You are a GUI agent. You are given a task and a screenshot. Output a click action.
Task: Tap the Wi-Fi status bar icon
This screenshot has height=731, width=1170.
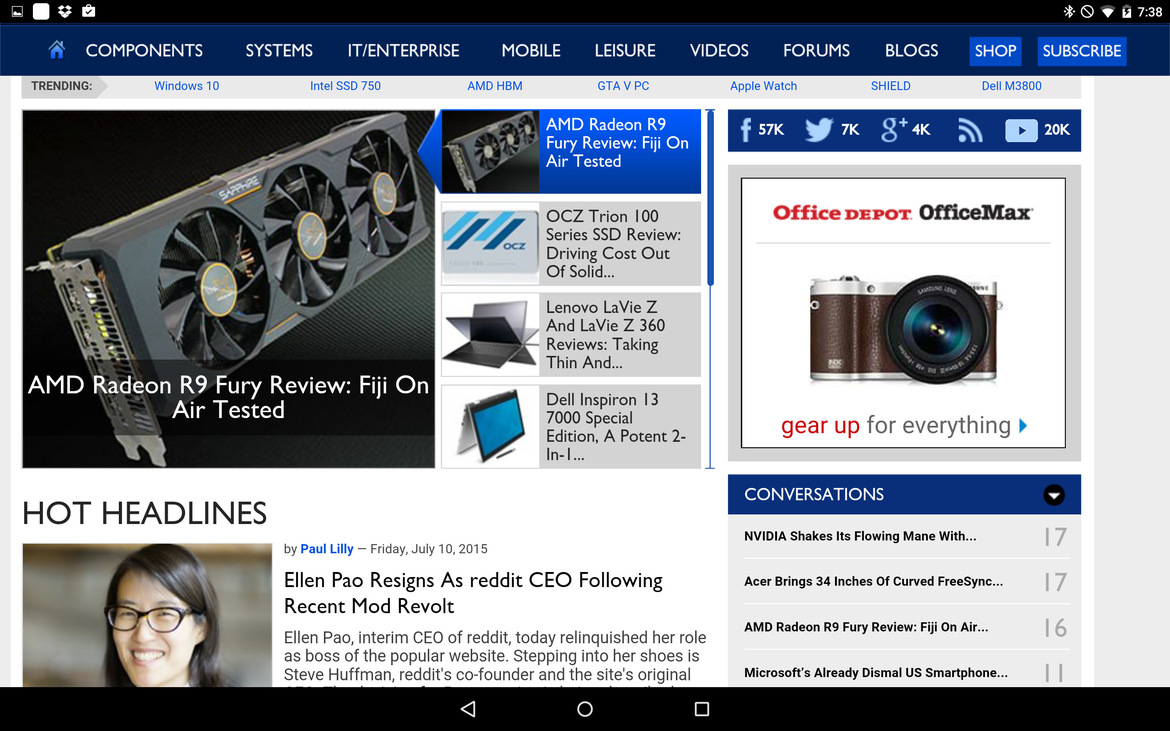(x=1107, y=11)
